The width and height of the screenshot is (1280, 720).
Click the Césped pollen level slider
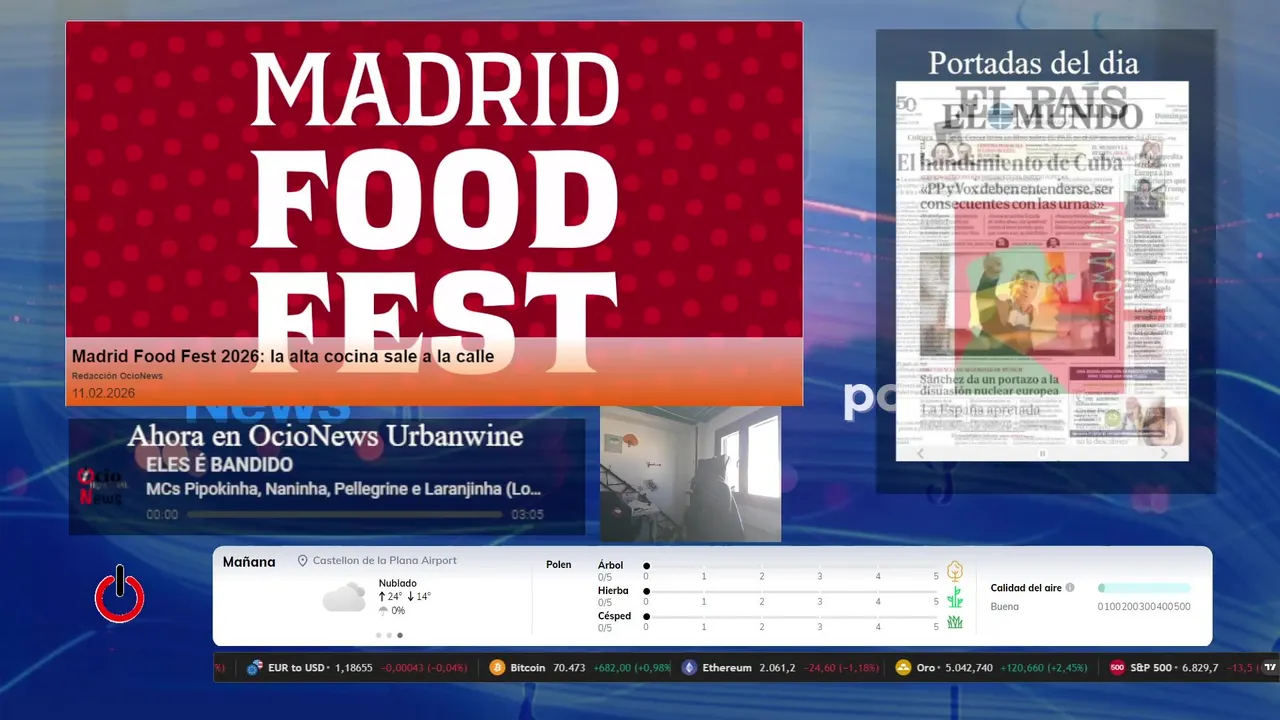point(791,617)
